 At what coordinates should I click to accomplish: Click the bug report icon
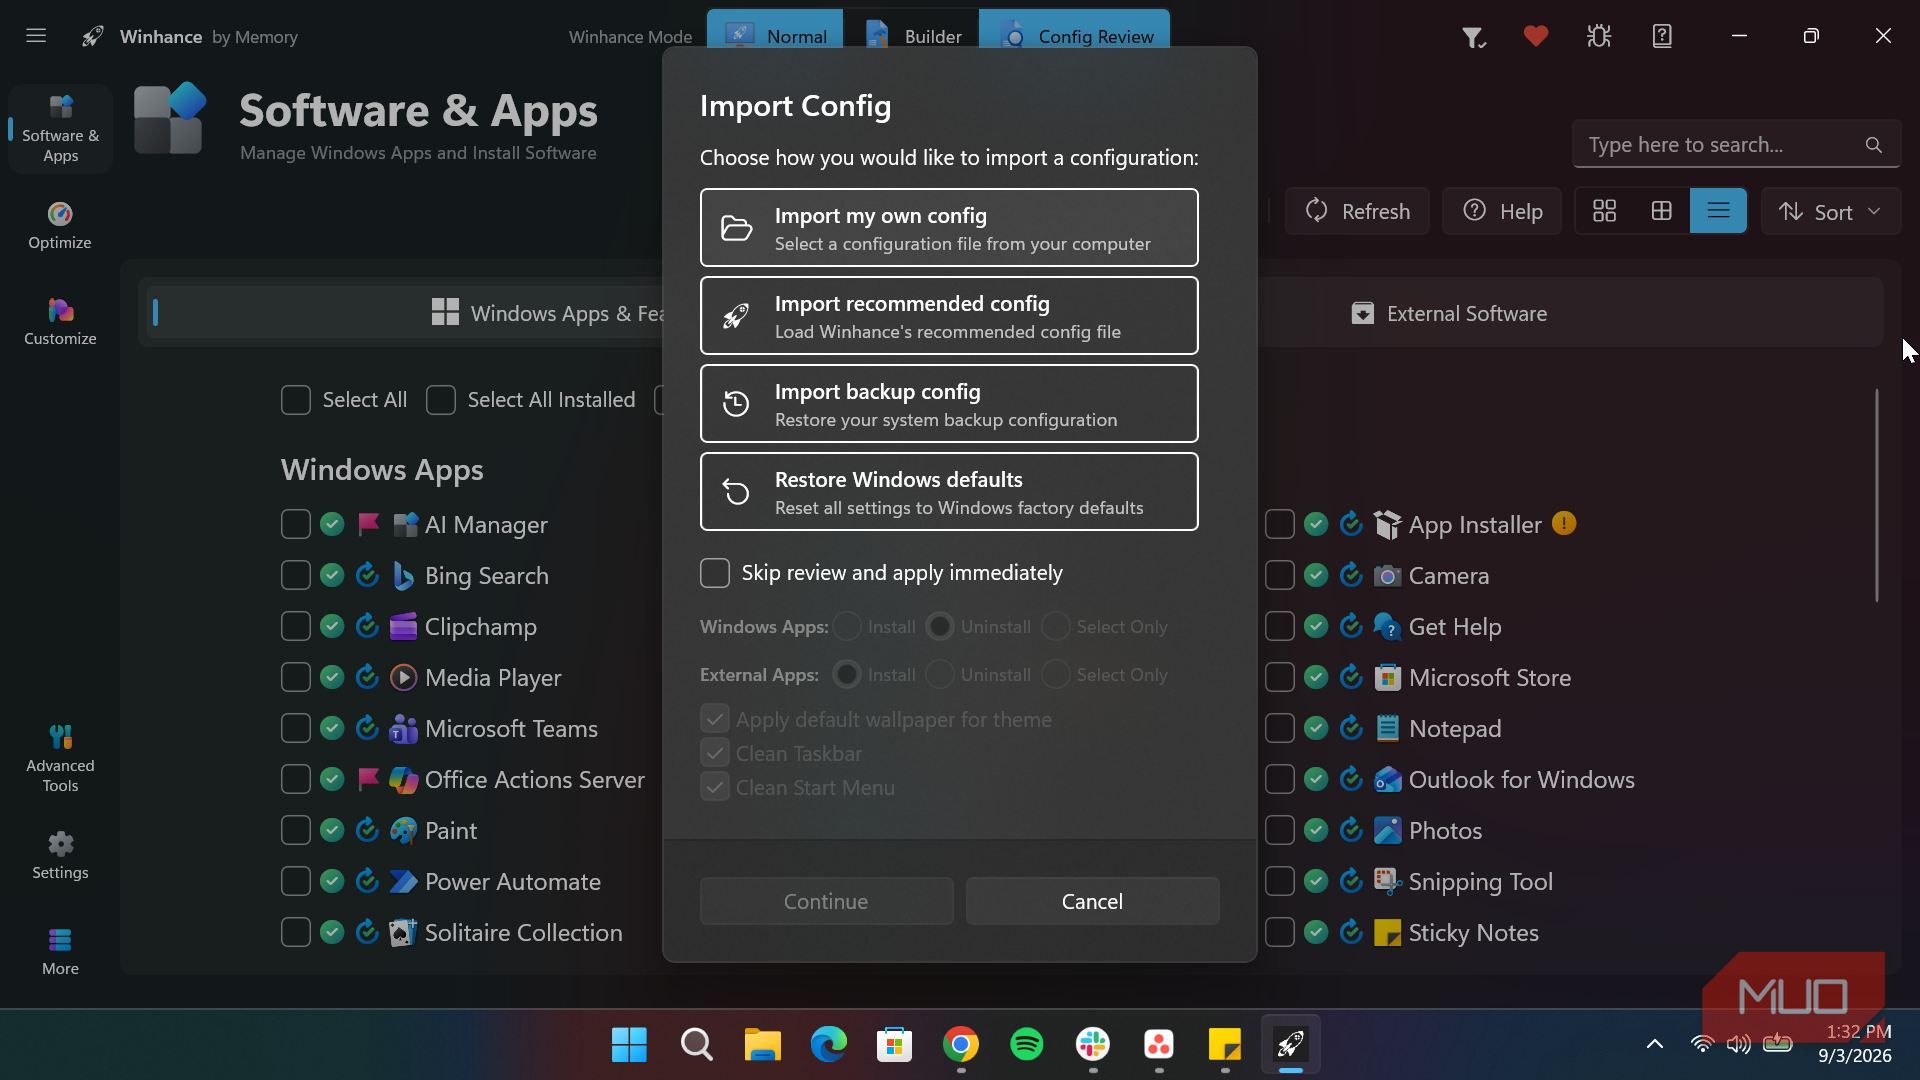click(x=1599, y=37)
